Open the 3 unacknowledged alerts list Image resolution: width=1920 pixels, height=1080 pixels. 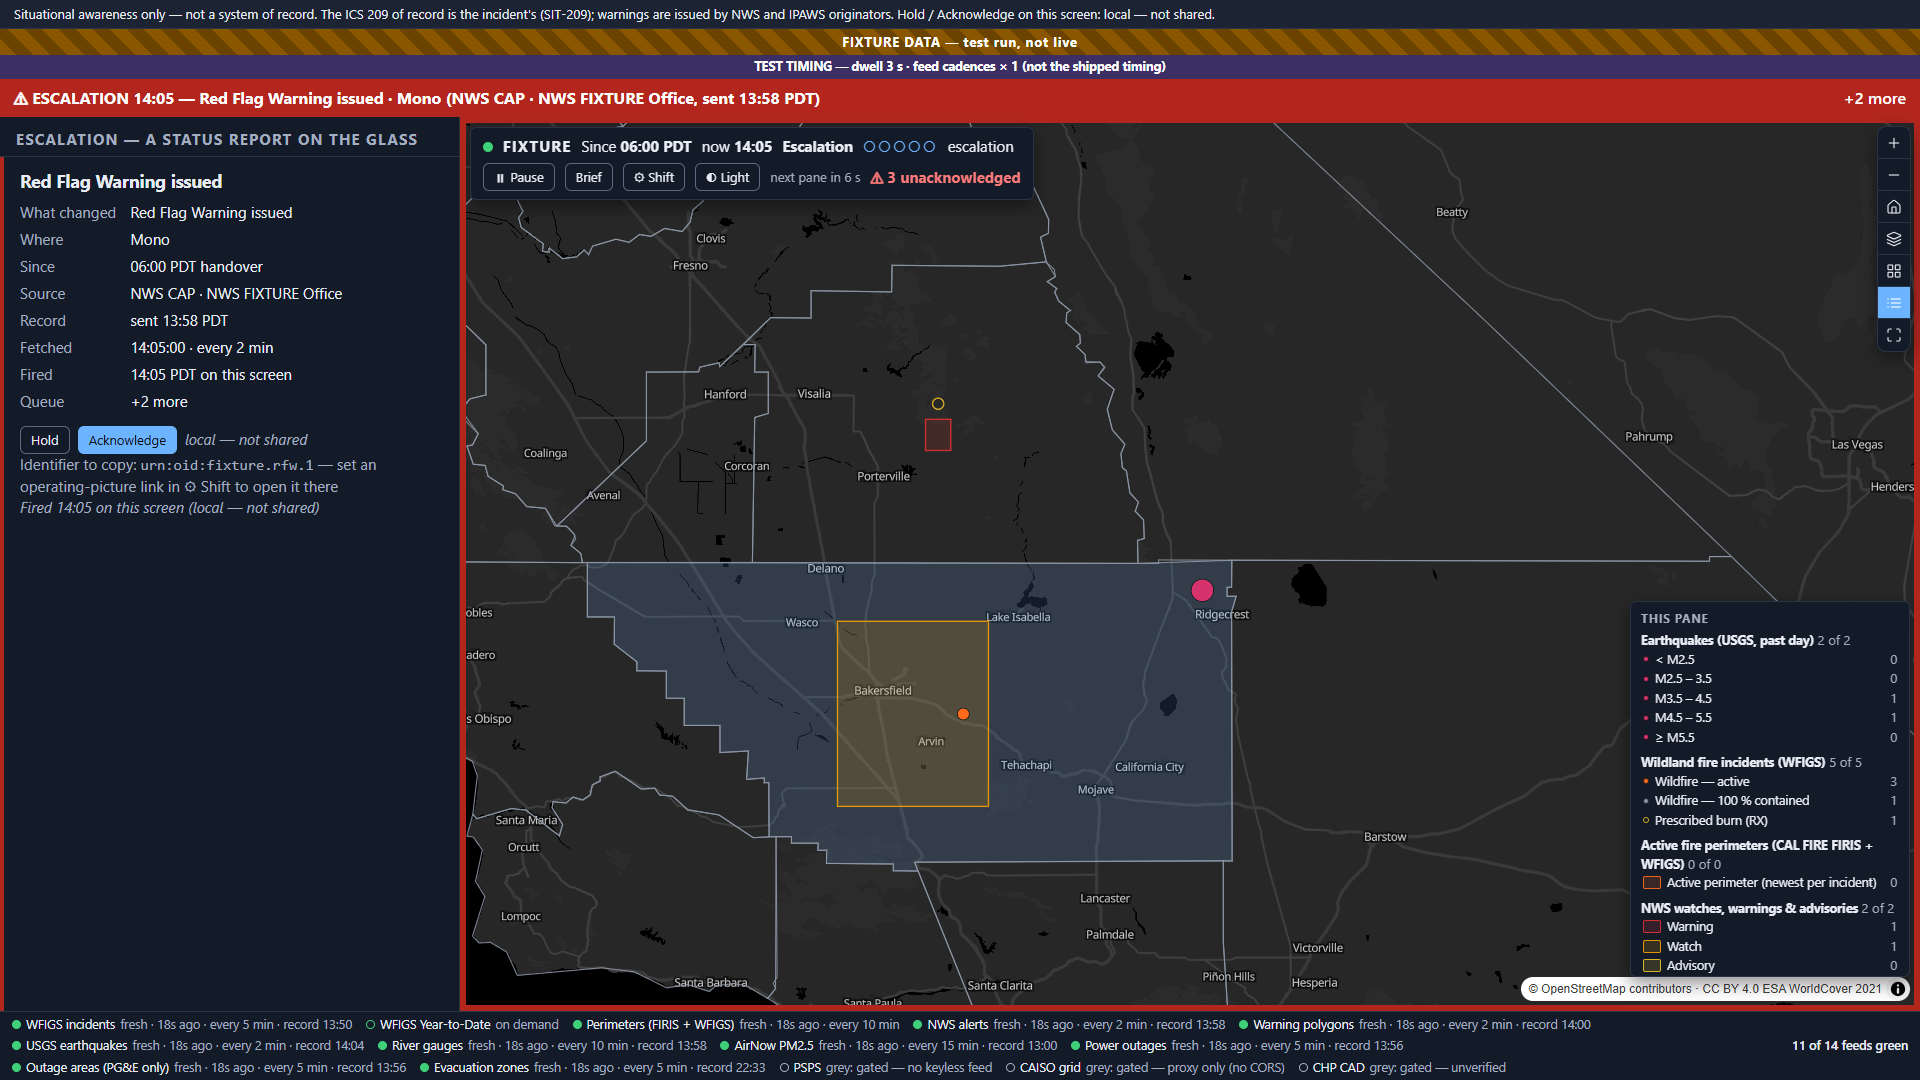pos(945,178)
